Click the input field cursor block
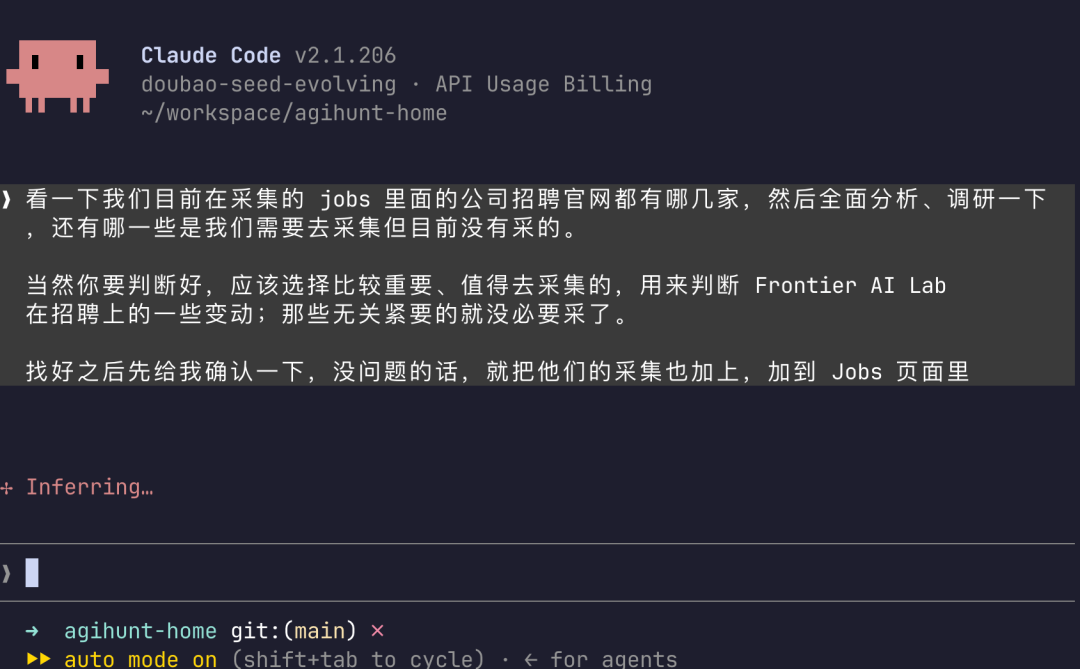 coord(32,573)
